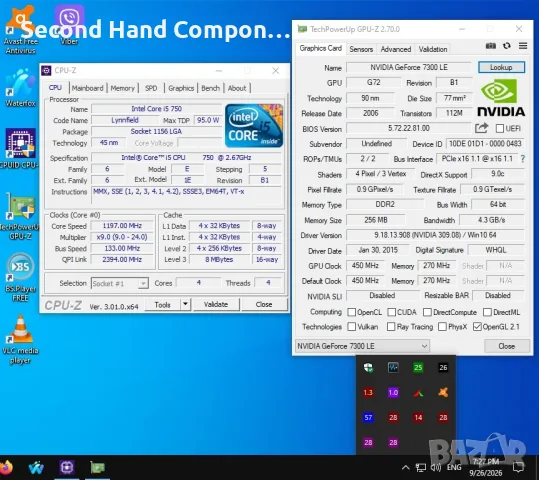Viewport: 539px width, 480px height.
Task: Click the taskbar clock showing 7:27 PM
Action: pyautogui.click(x=486, y=467)
